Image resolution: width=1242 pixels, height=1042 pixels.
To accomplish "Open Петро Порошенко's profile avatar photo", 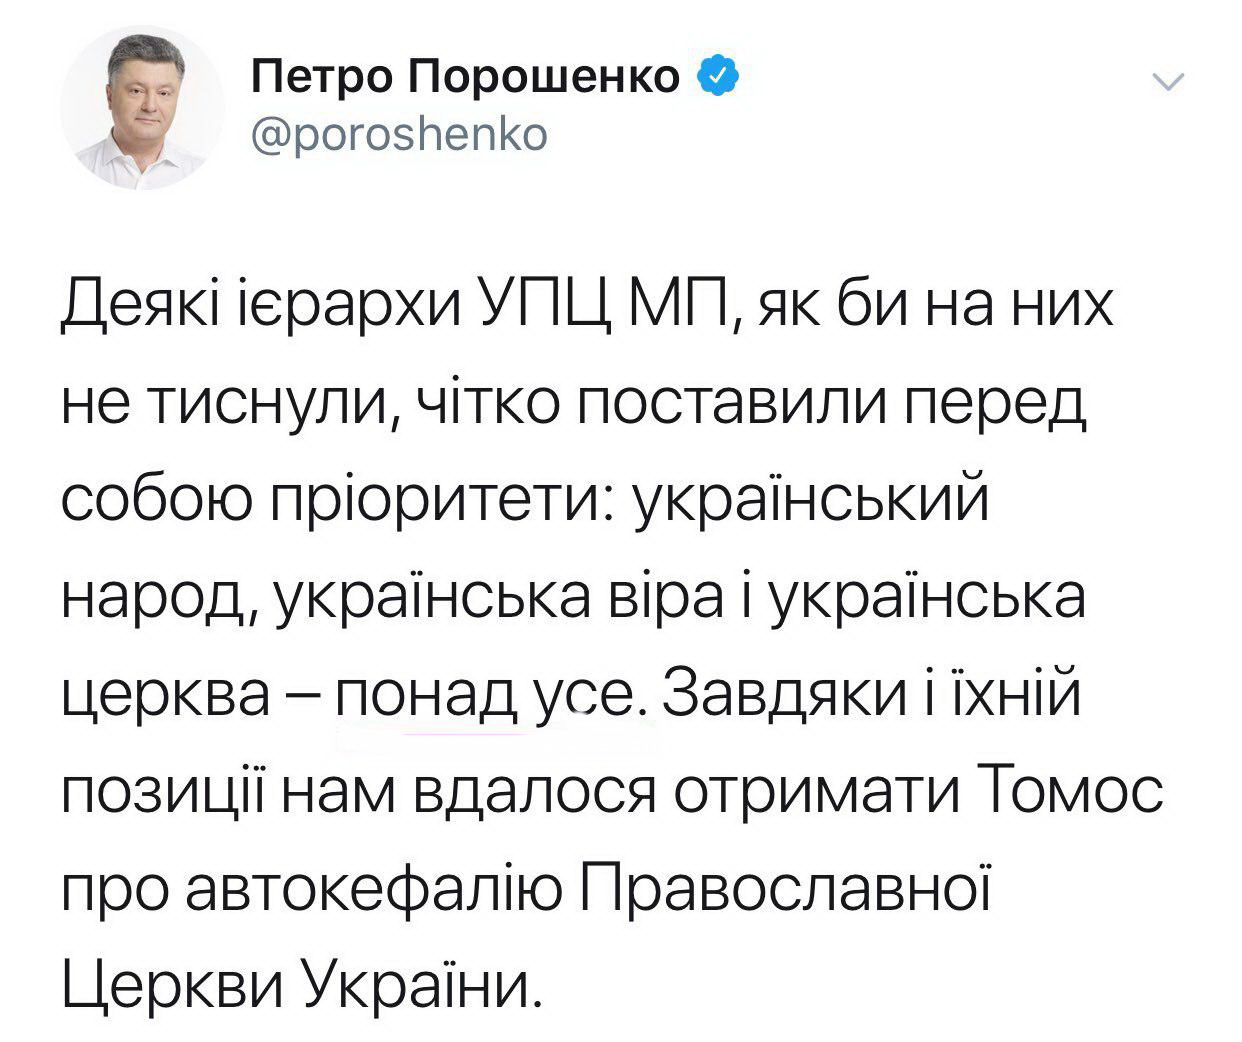I will click(141, 109).
